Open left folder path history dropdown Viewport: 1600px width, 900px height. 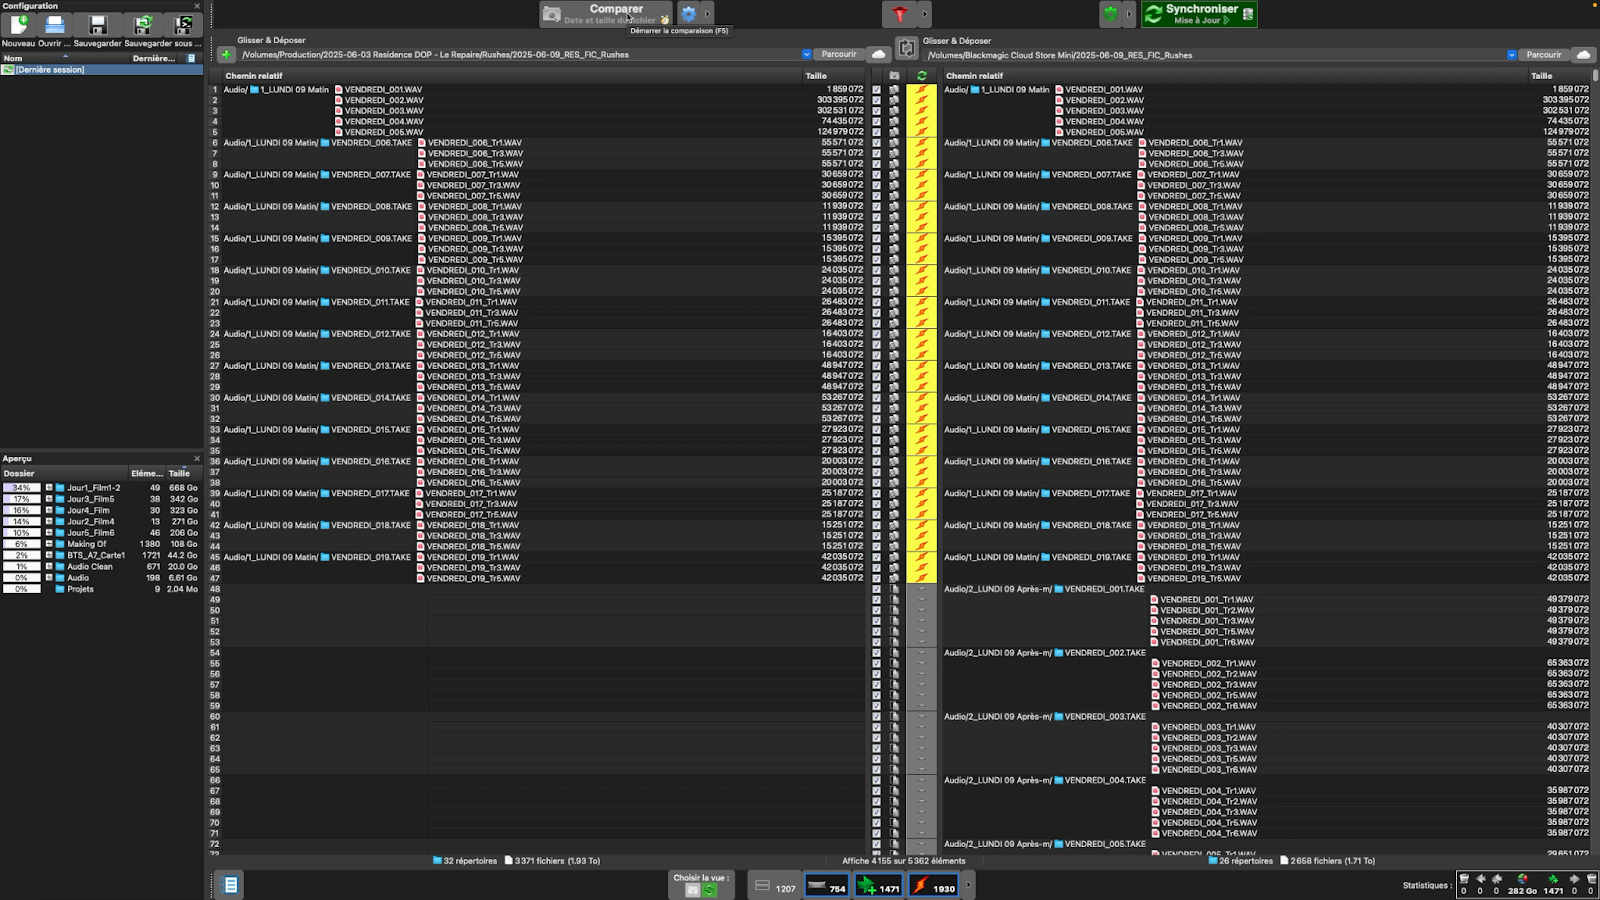806,55
